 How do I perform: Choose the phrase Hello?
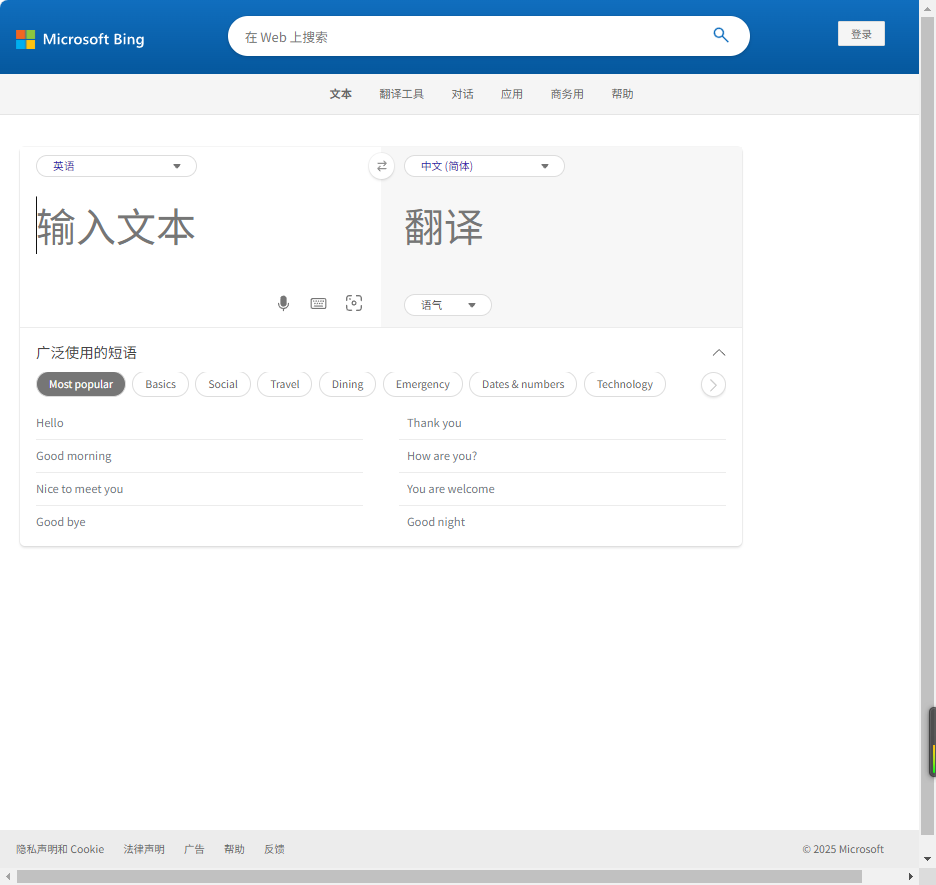199,423
